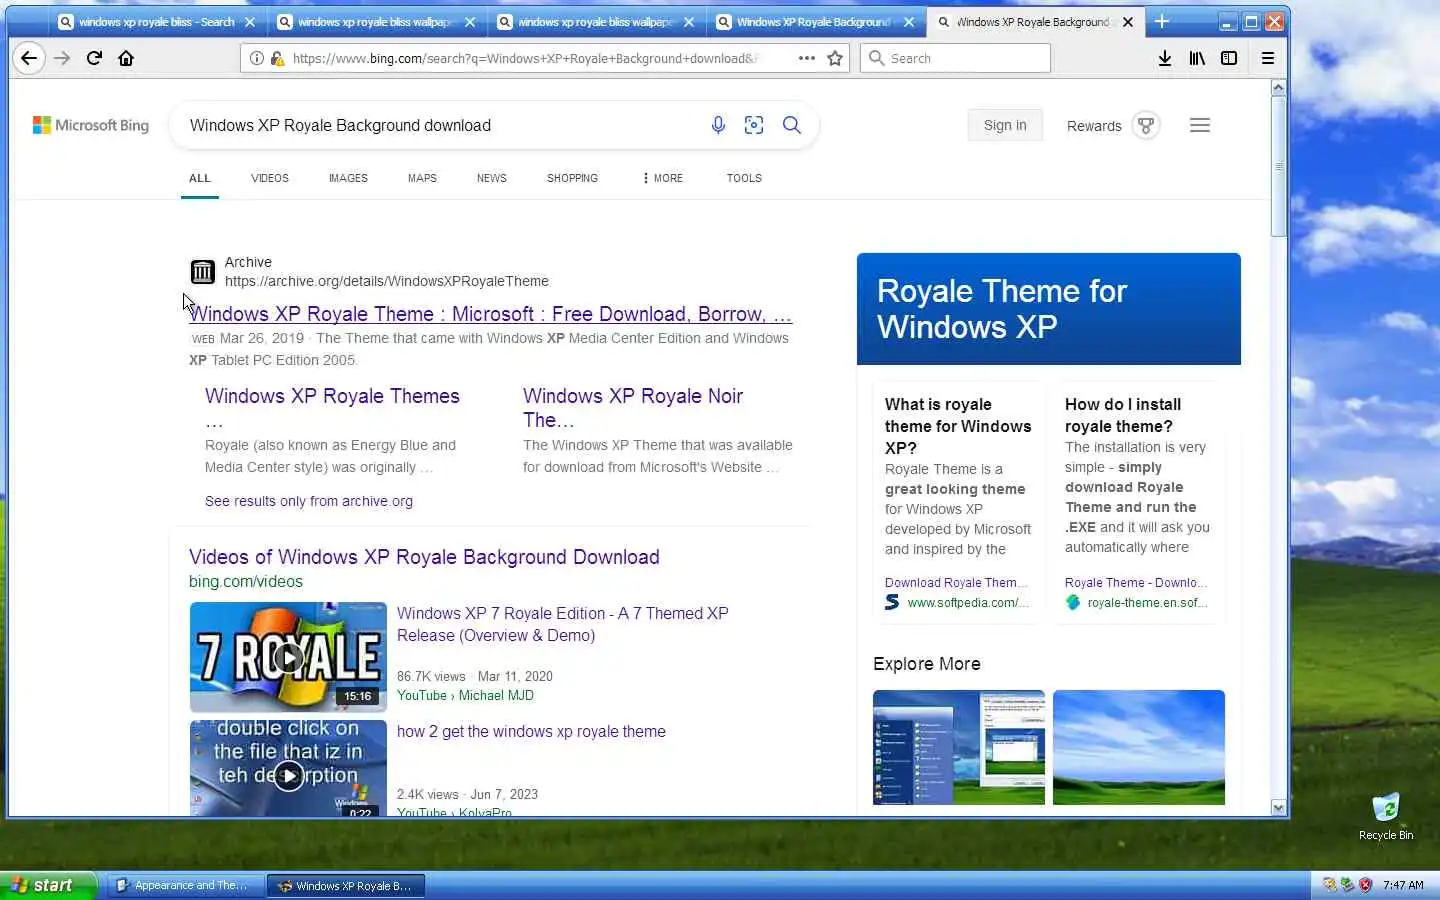
Task: Open the Library icon in toolbar
Action: [x=1197, y=58]
